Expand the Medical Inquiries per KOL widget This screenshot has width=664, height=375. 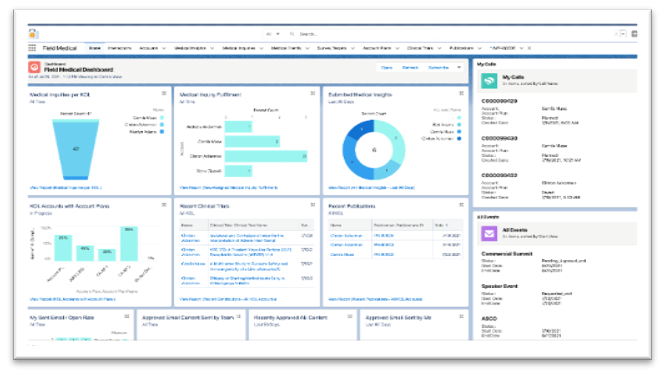(164, 94)
